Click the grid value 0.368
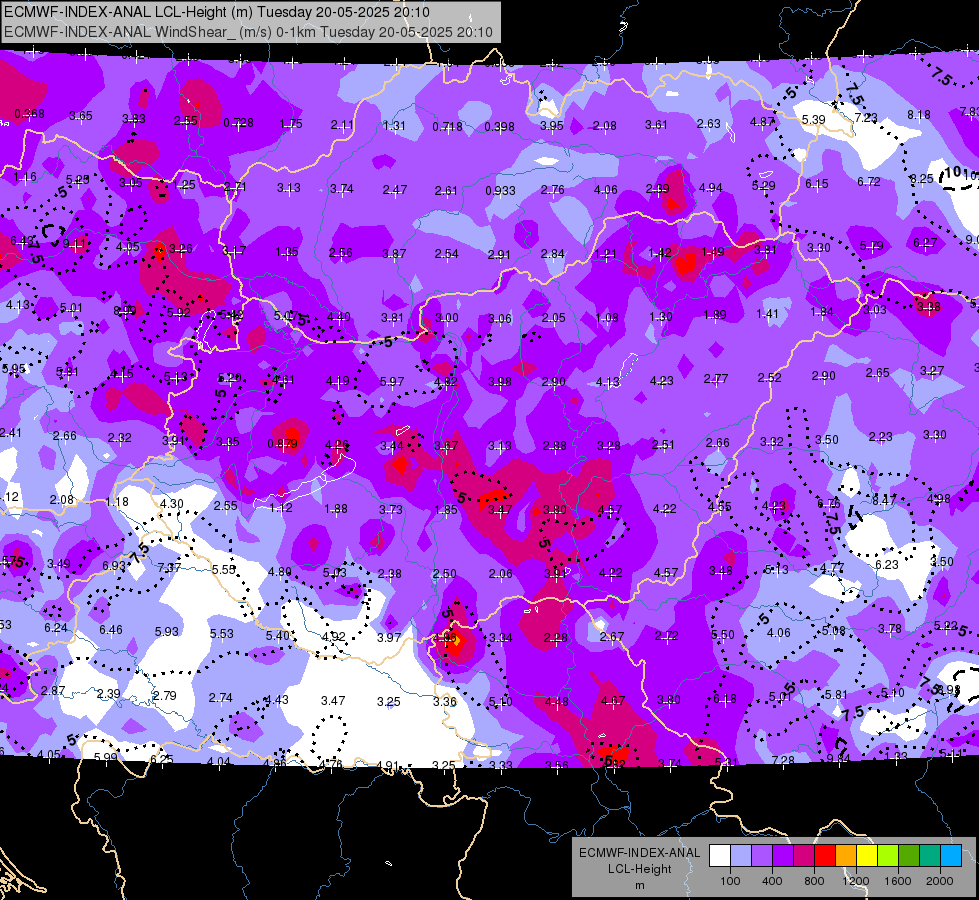 tap(29, 114)
